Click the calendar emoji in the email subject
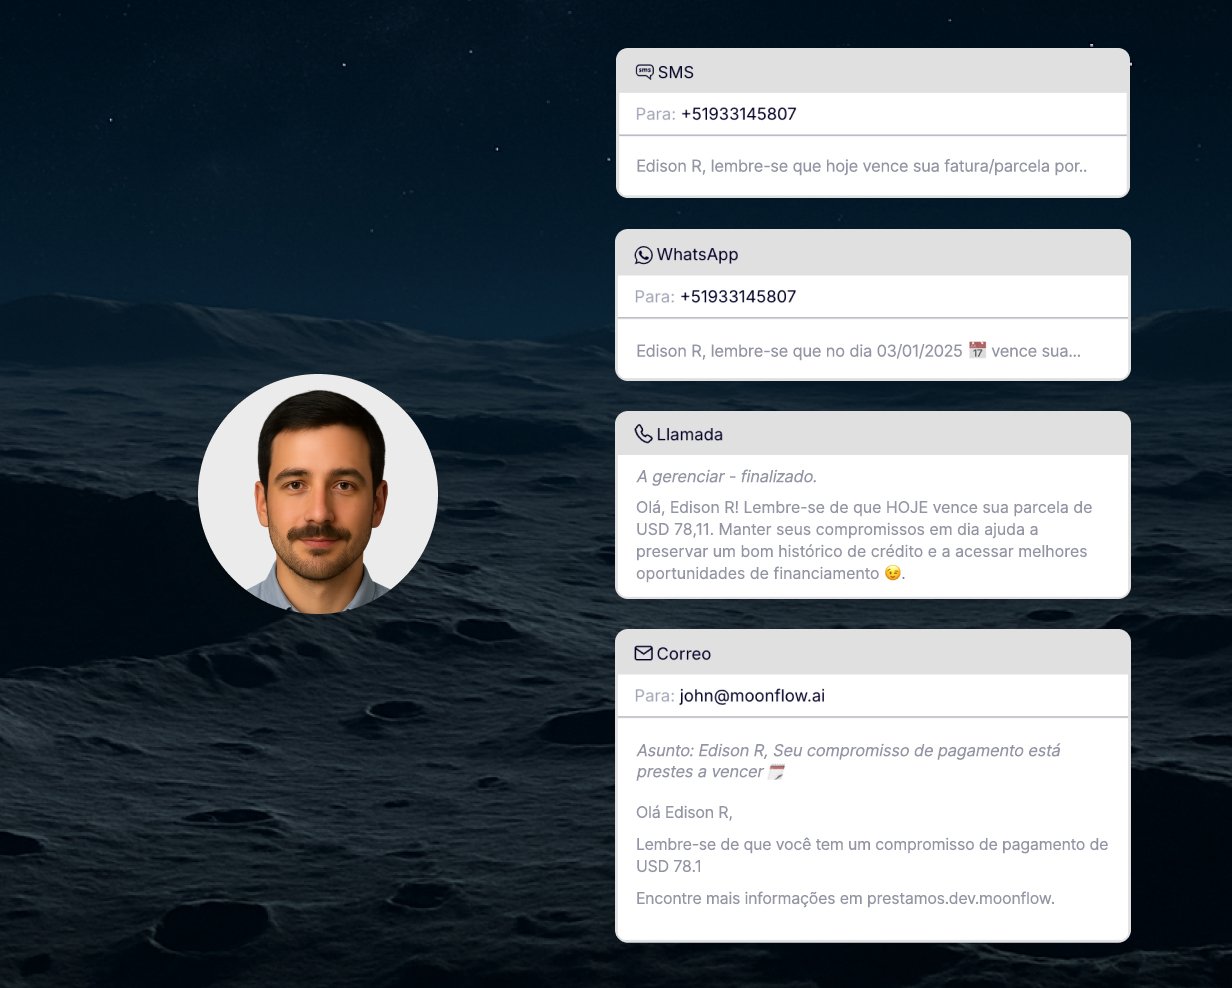The image size is (1232, 988). [776, 772]
